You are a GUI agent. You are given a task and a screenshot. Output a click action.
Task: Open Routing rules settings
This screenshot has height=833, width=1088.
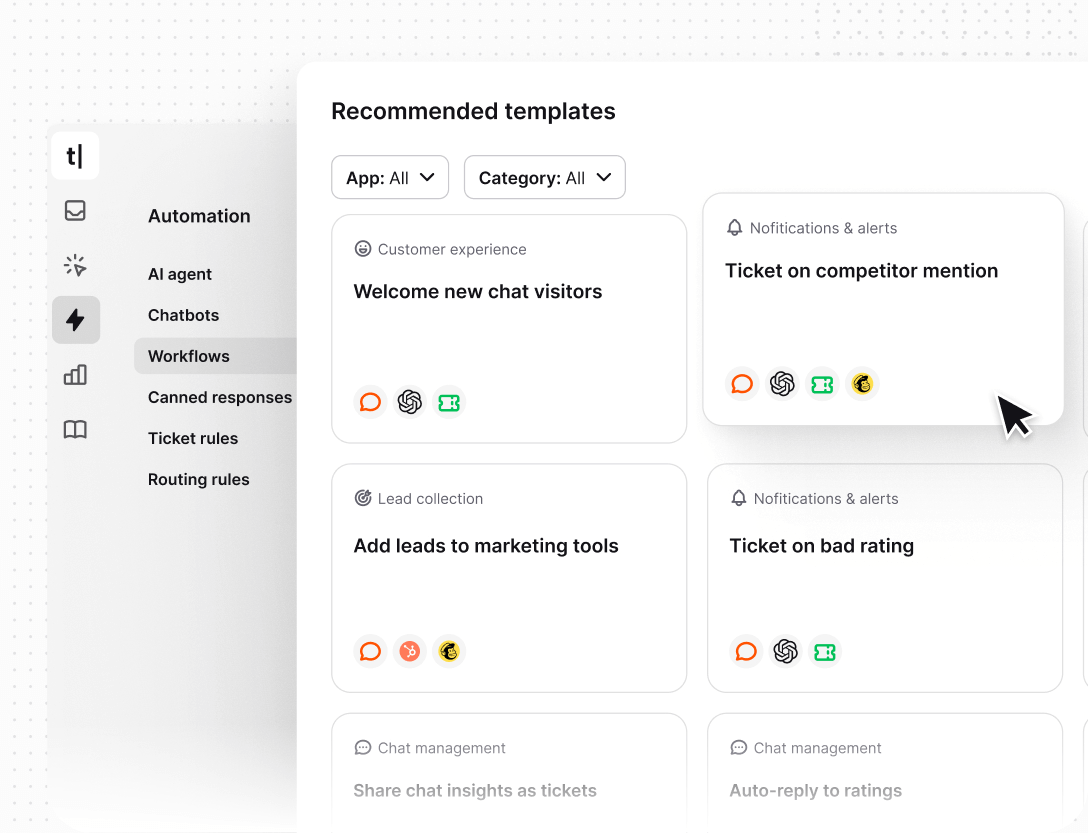198,479
